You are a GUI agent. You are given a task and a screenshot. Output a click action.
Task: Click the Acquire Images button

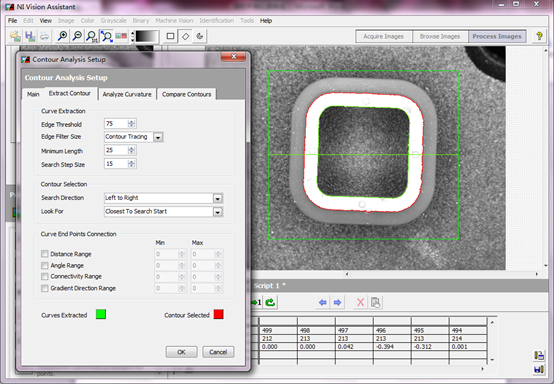383,36
